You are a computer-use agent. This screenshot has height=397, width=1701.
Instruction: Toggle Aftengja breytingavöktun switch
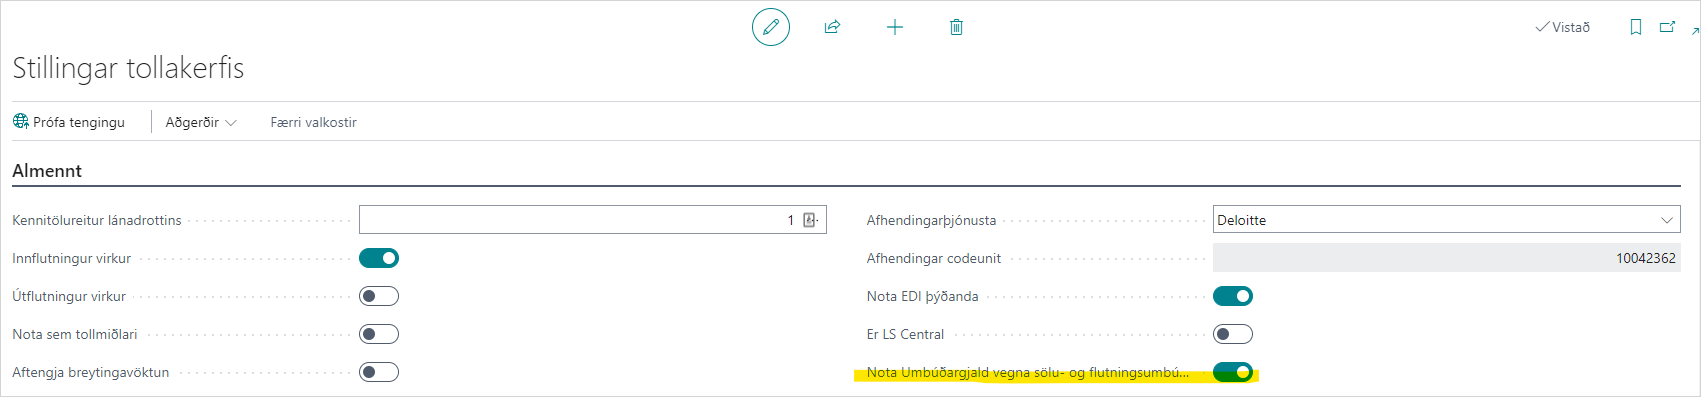coord(379,372)
